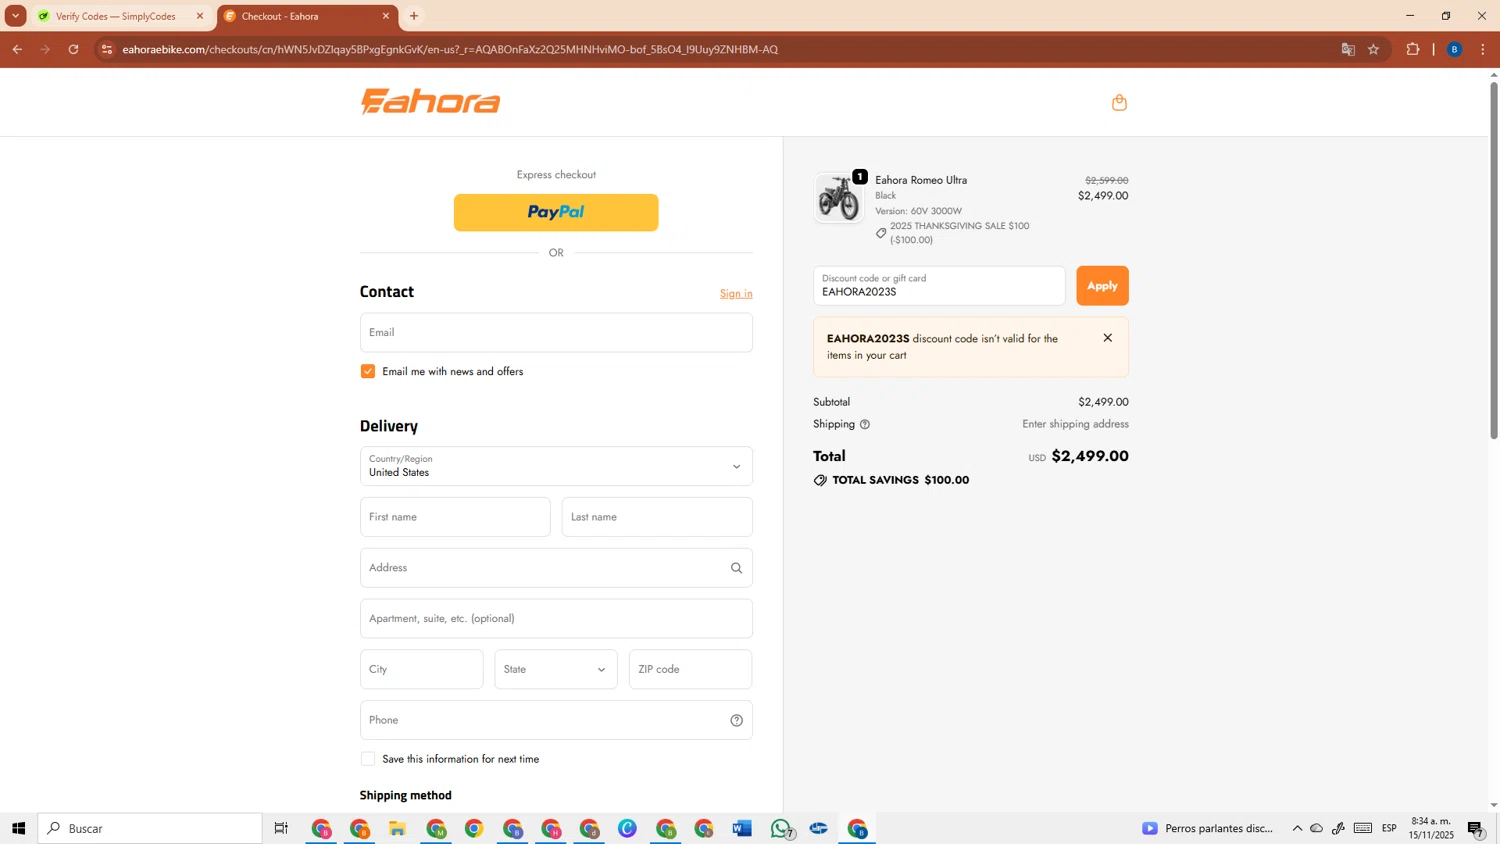Viewport: 1500px width, 844px height.
Task: Show hidden system tray icons
Action: click(1297, 828)
